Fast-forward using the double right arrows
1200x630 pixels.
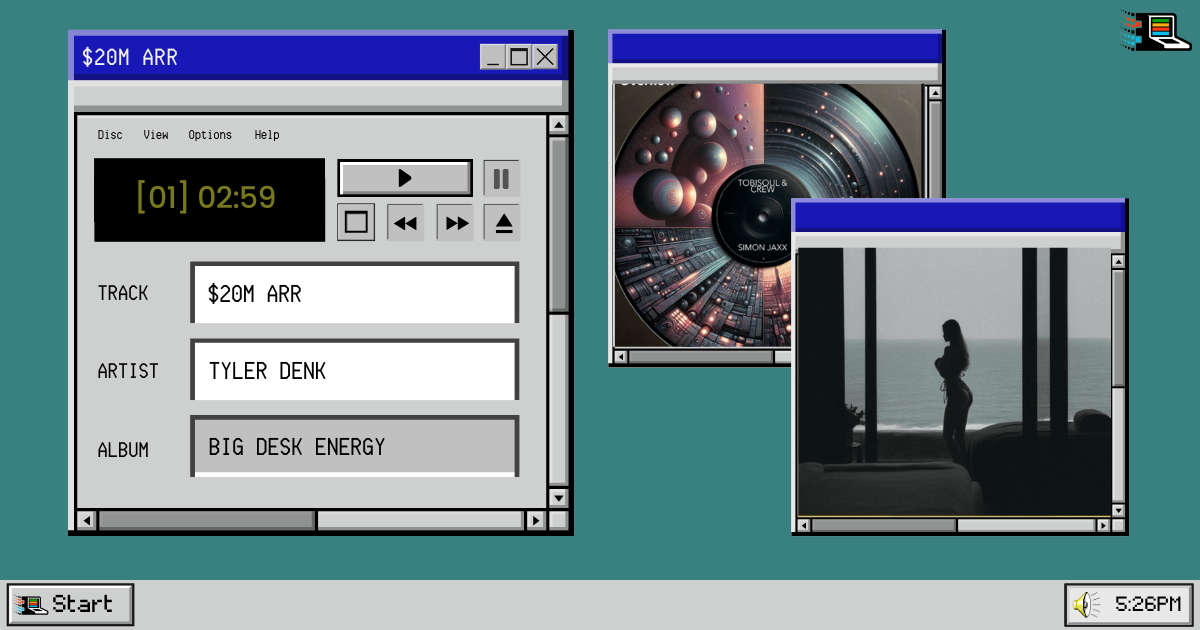pyautogui.click(x=455, y=222)
